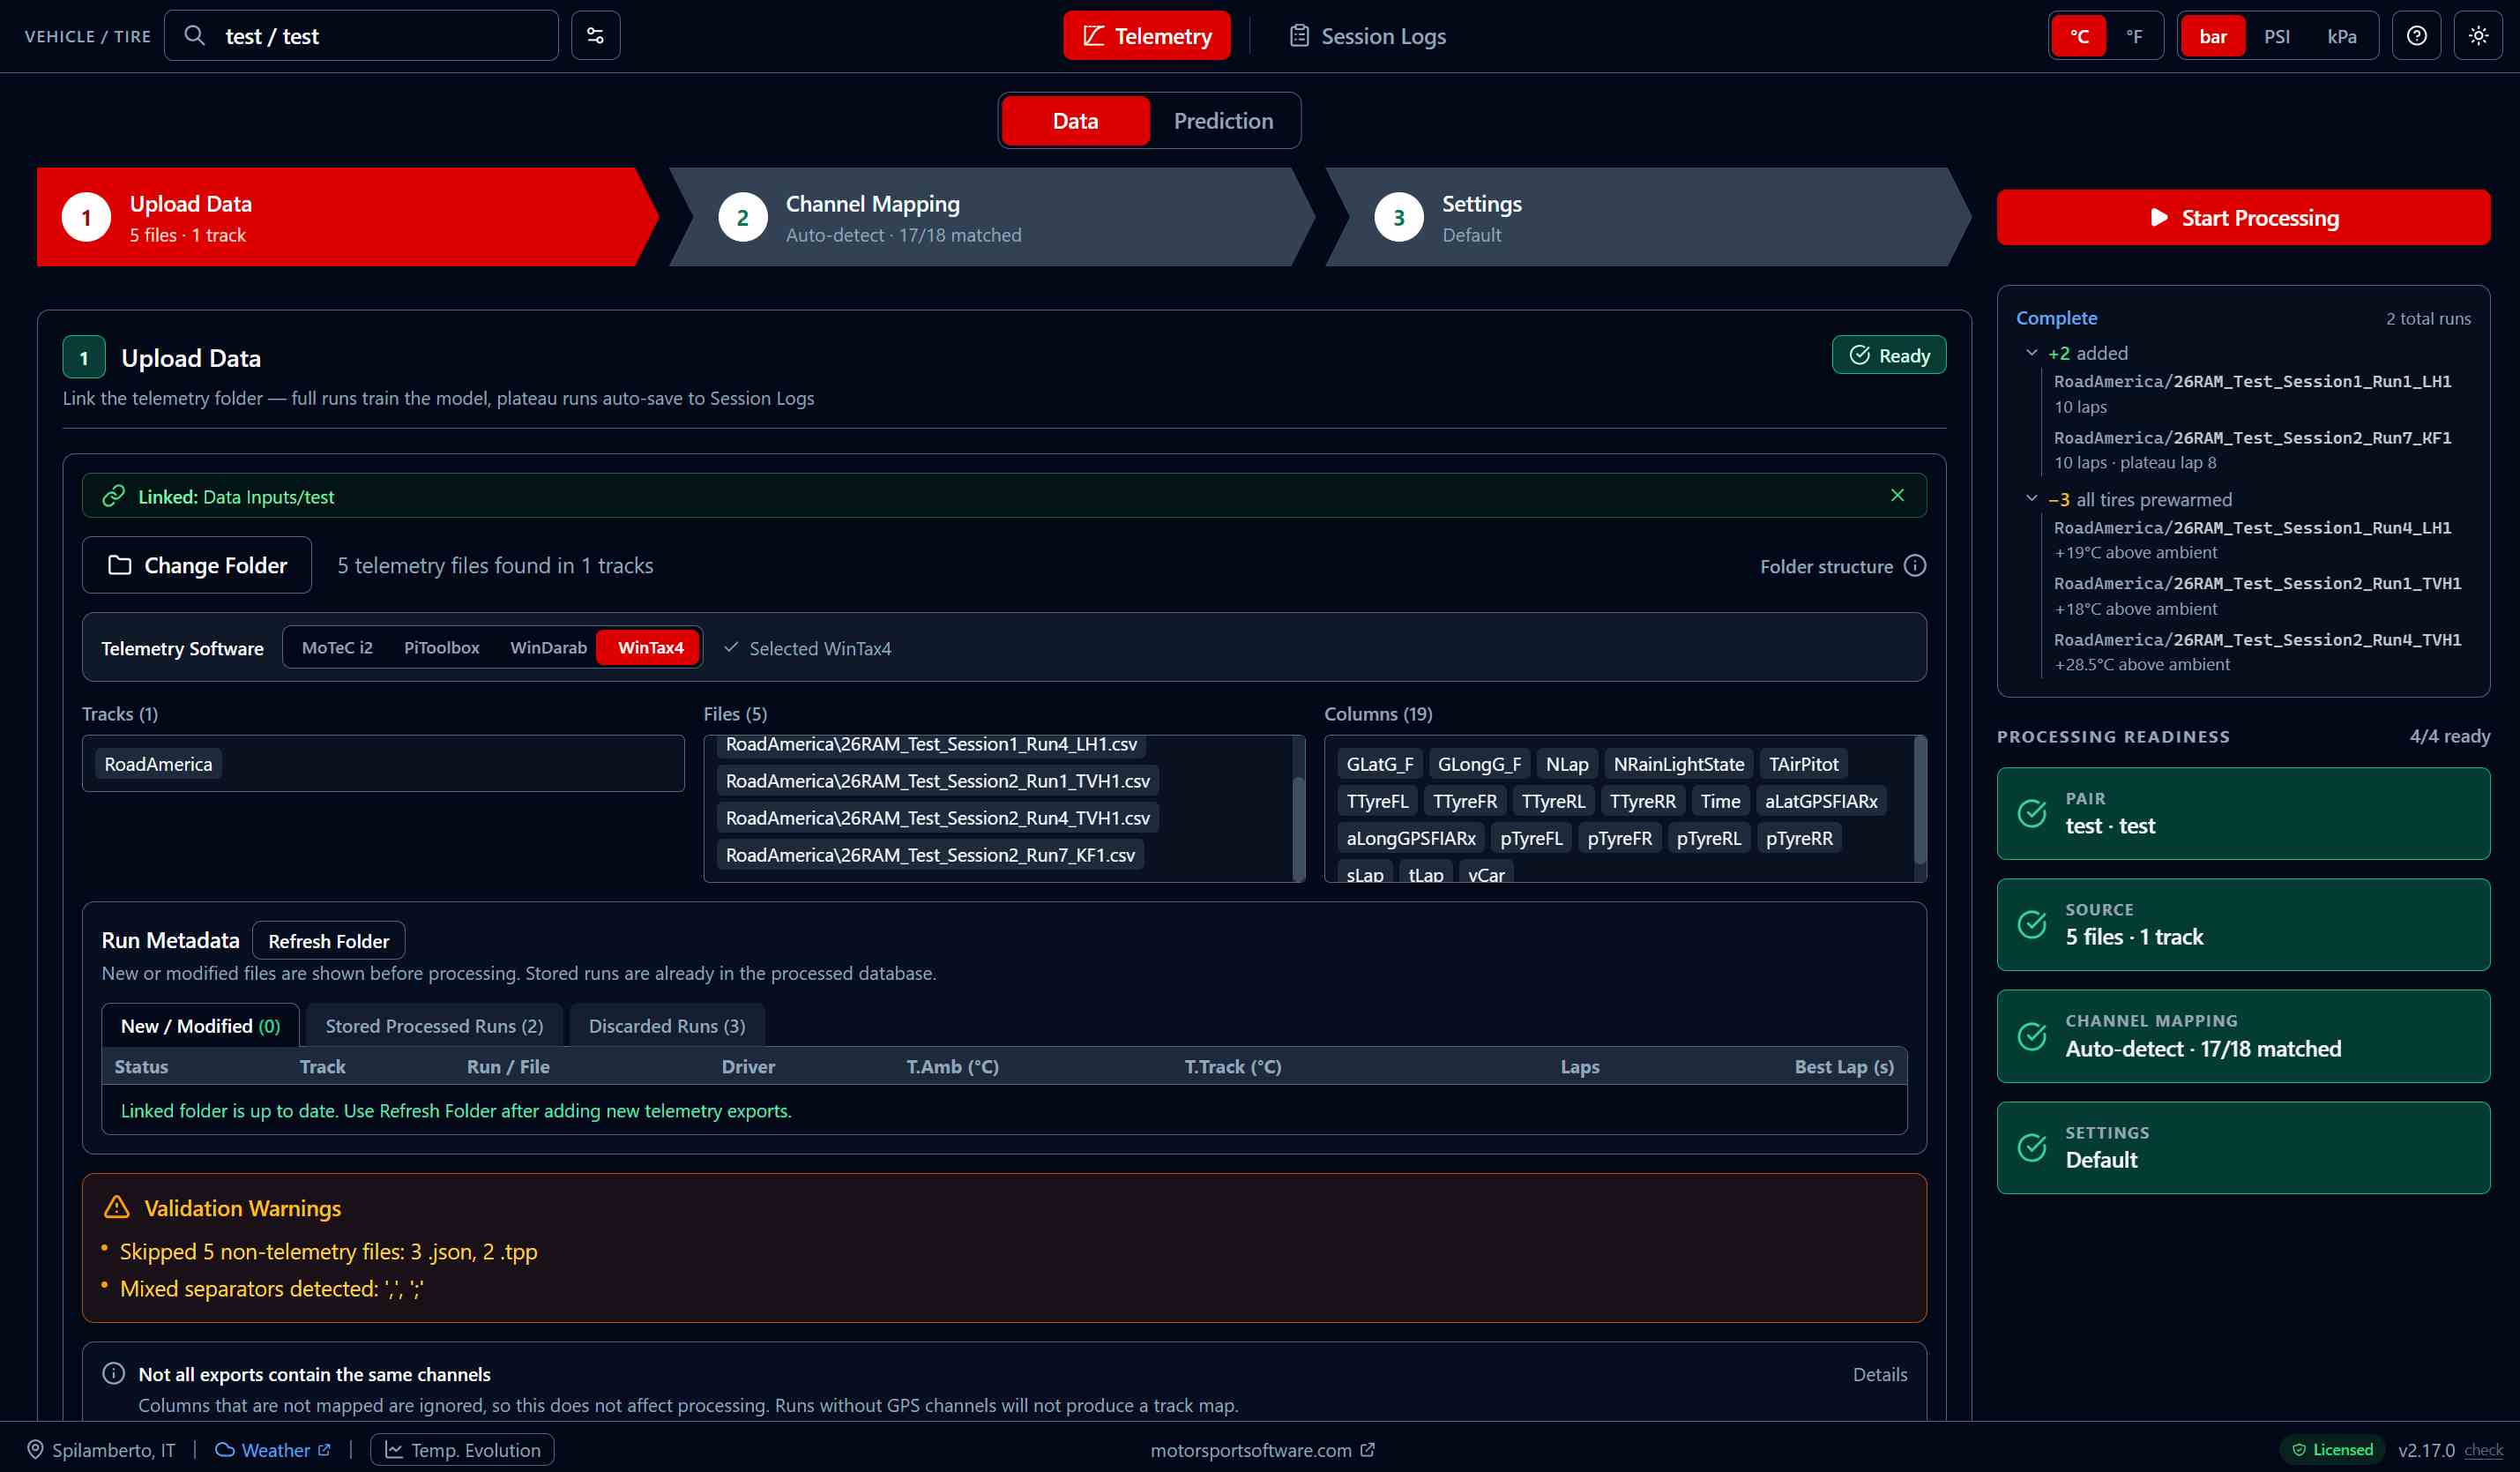Select the RoadAmerica track chip

158,764
